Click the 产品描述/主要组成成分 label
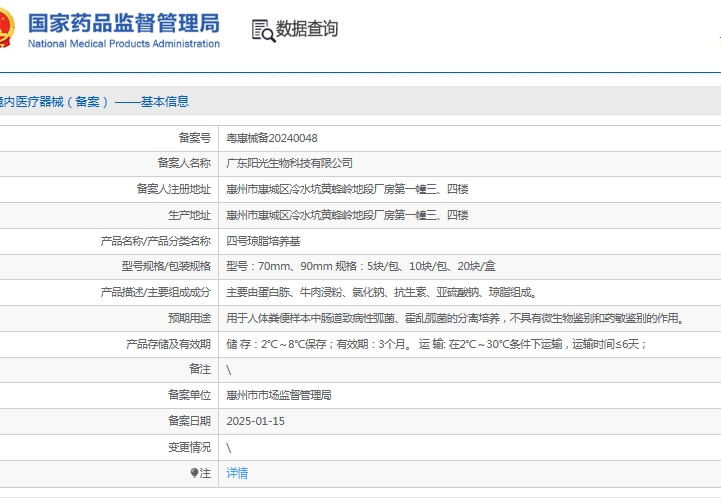This screenshot has width=721, height=502. [155, 292]
